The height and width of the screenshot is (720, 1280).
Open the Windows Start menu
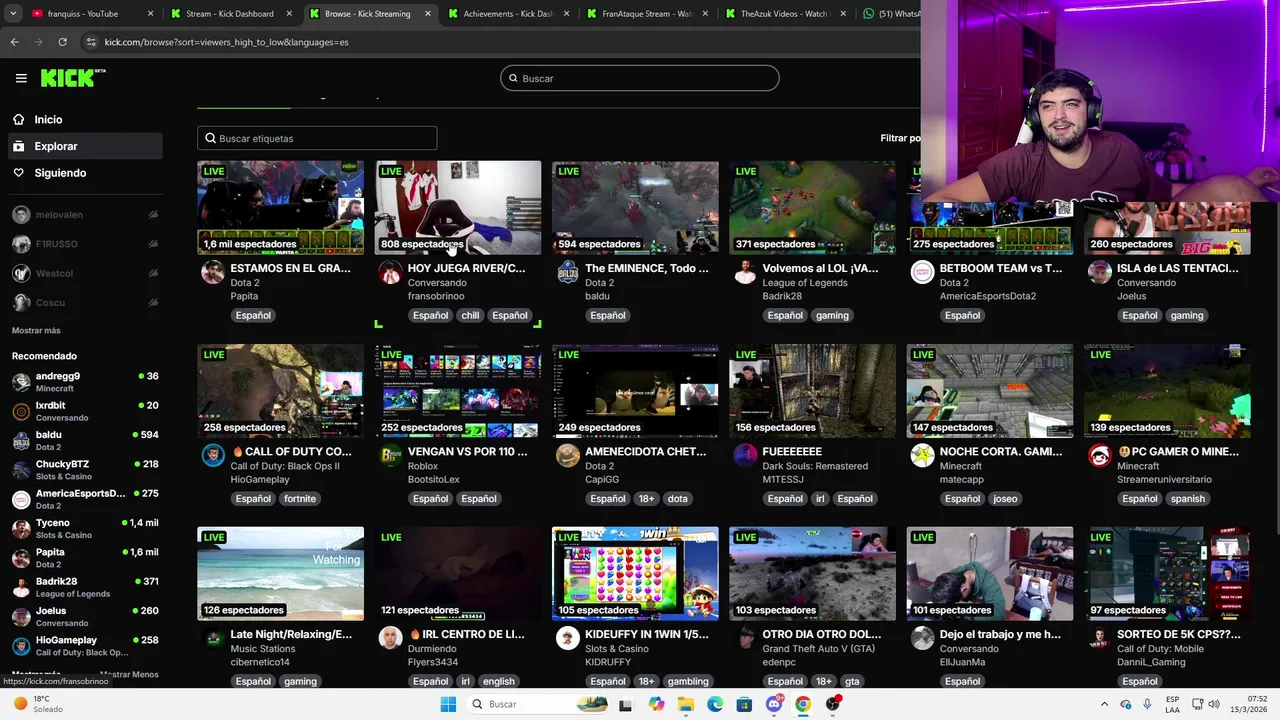449,704
